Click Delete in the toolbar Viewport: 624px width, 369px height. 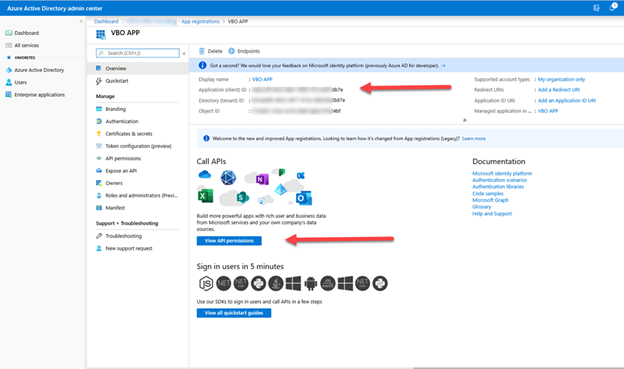pos(211,51)
